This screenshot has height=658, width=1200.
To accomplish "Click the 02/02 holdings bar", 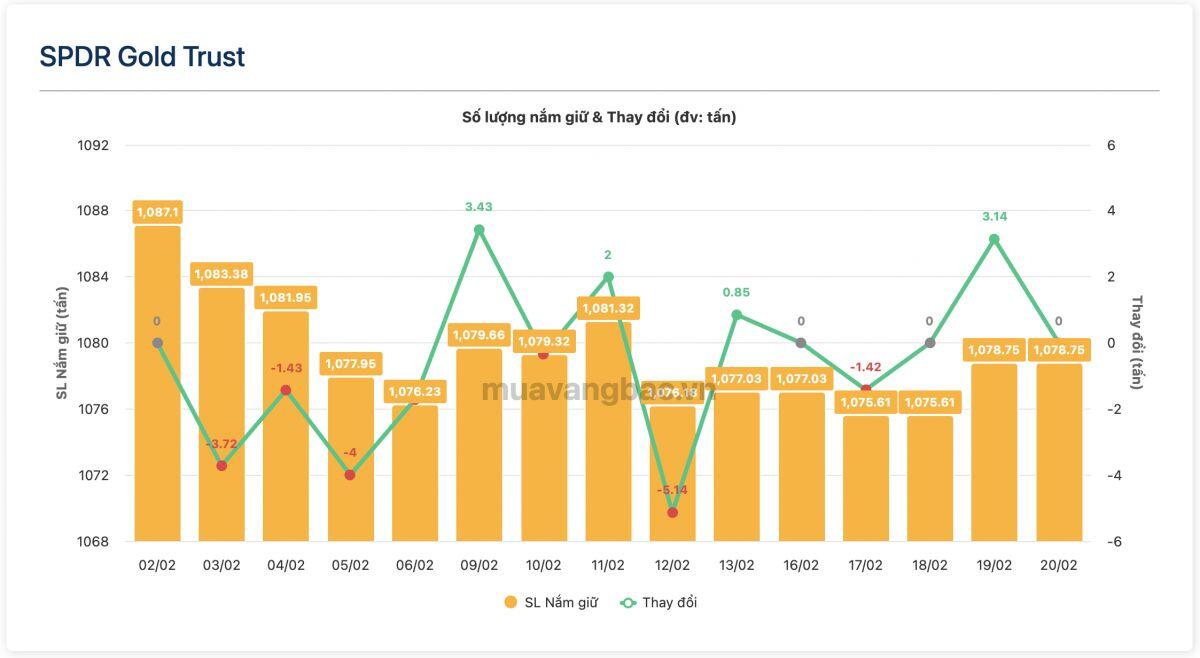I will point(157,383).
